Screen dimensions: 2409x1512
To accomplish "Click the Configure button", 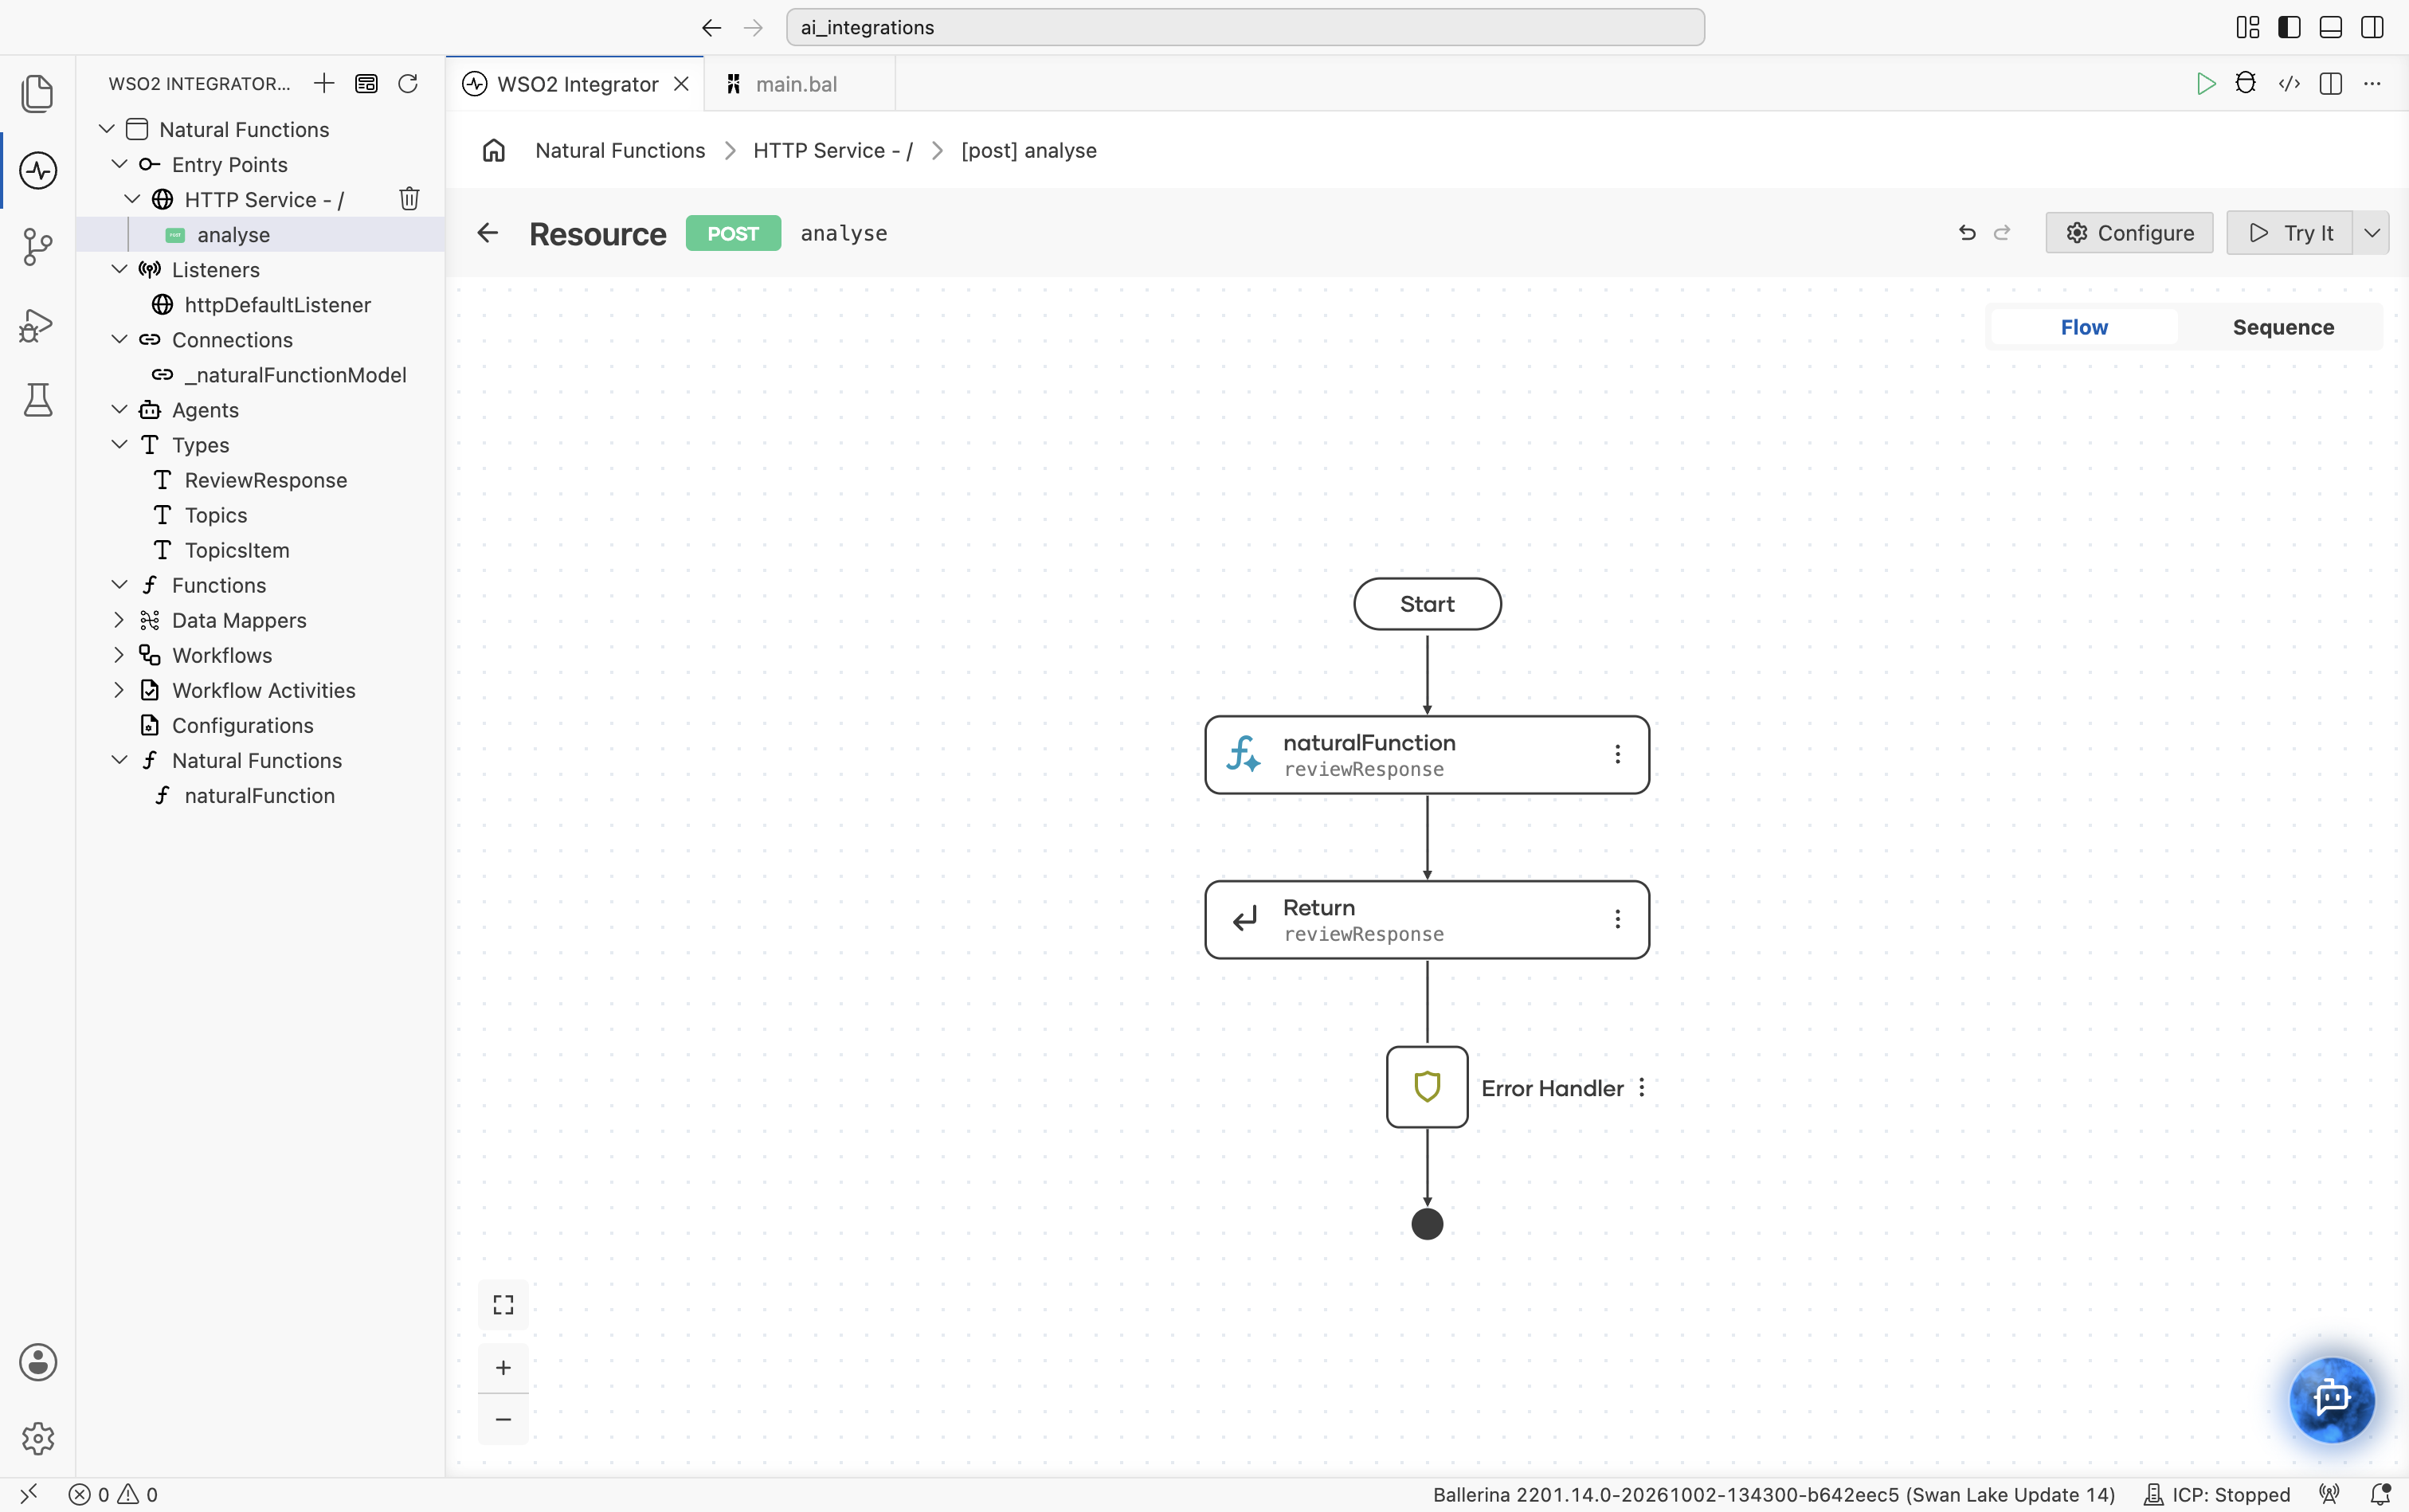I will pos(2129,233).
